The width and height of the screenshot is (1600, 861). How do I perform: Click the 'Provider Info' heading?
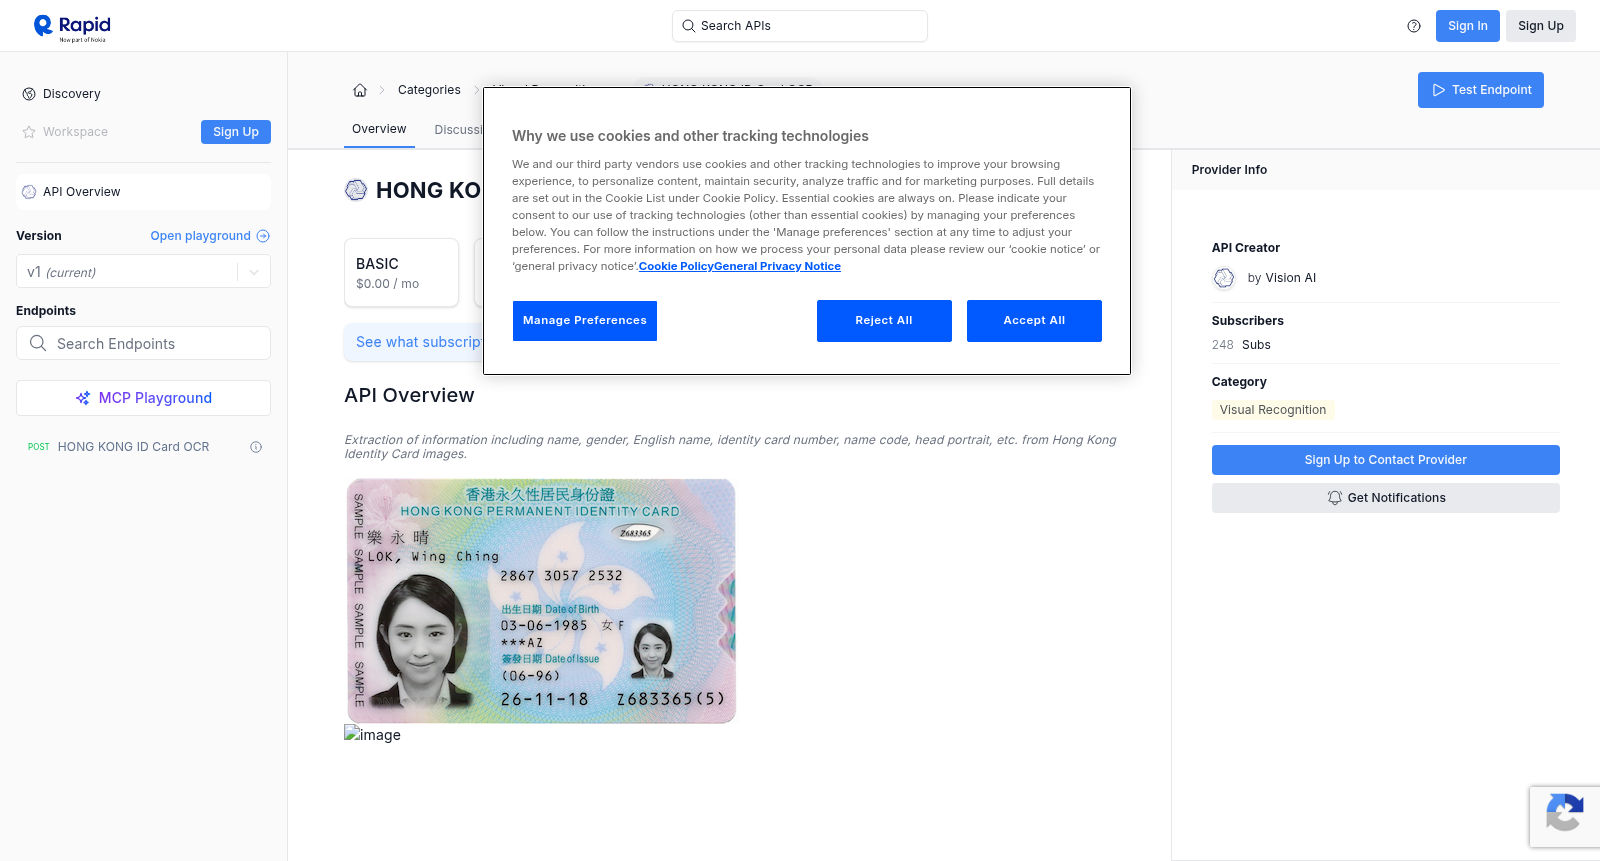click(1229, 170)
